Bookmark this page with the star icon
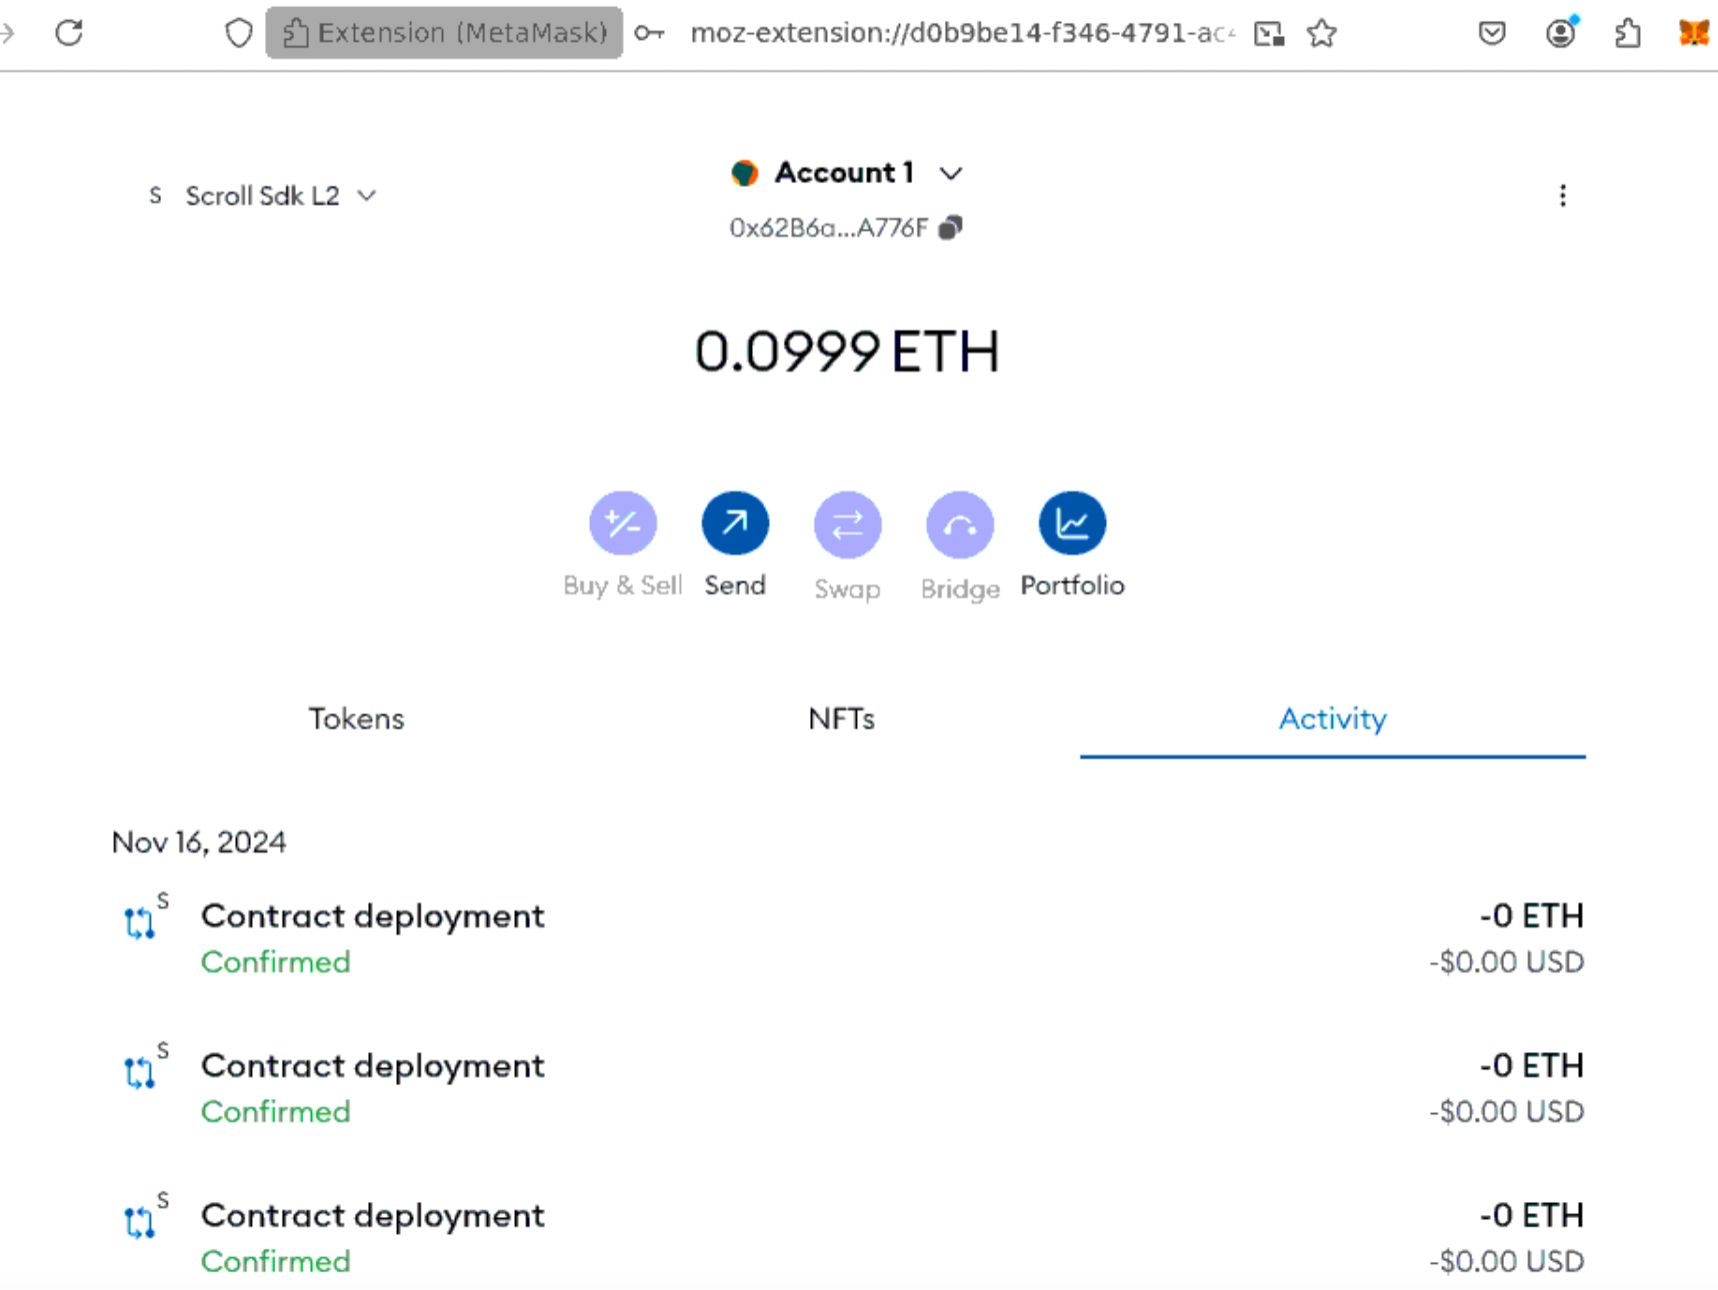This screenshot has height=1290, width=1718. pyautogui.click(x=1322, y=34)
